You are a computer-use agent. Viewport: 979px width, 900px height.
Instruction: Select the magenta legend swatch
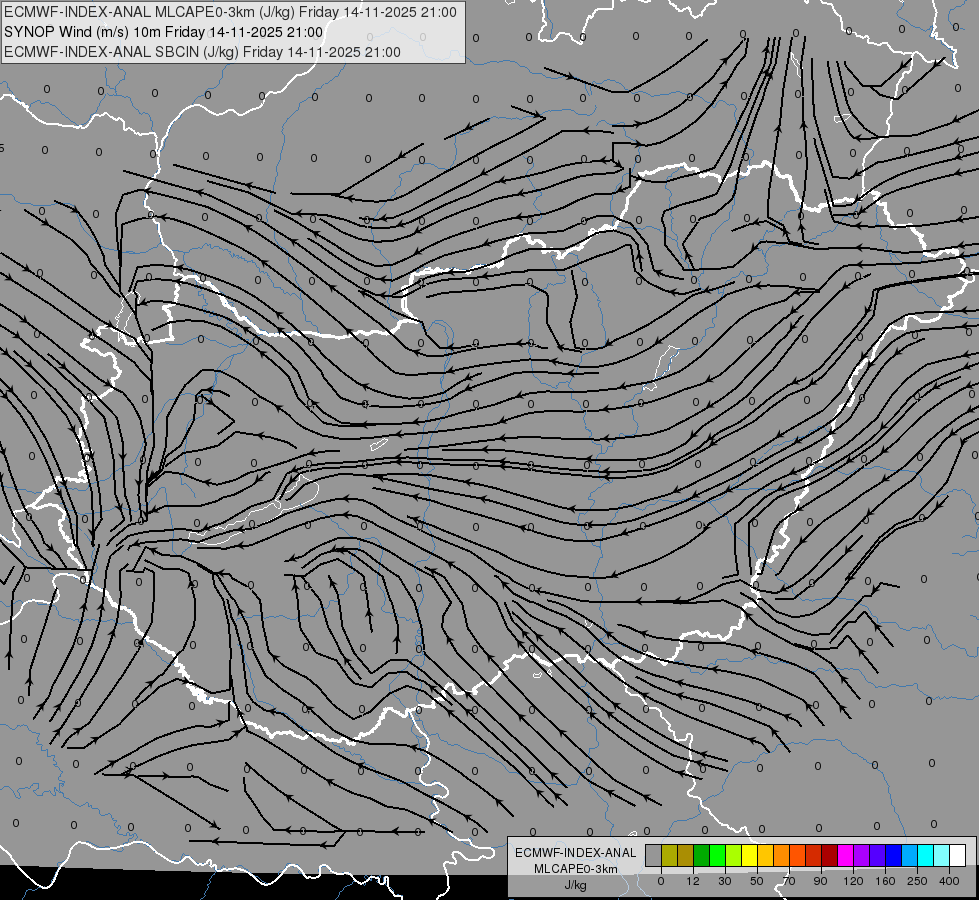845,855
